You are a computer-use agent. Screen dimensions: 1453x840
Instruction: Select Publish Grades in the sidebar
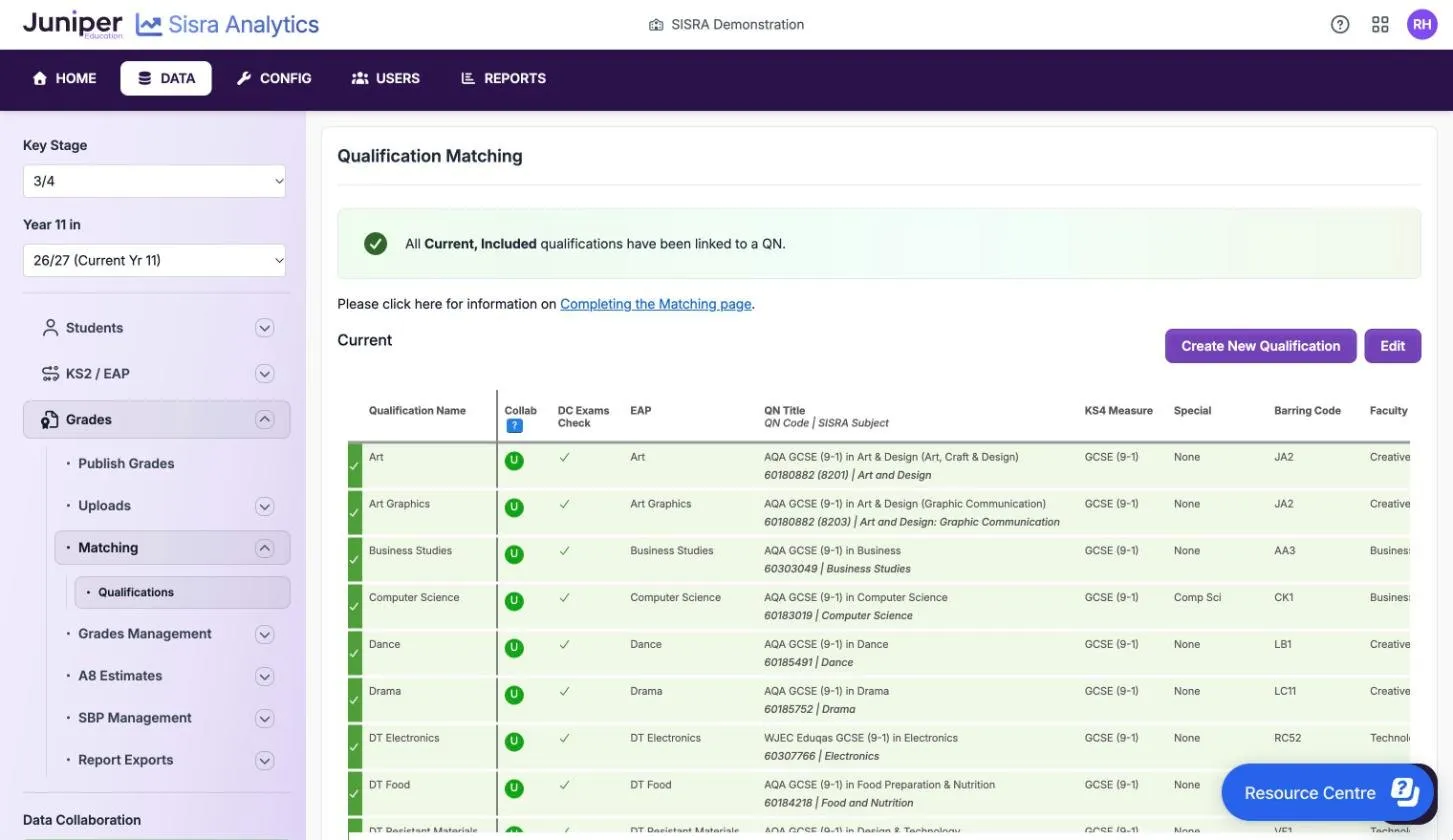(x=126, y=464)
